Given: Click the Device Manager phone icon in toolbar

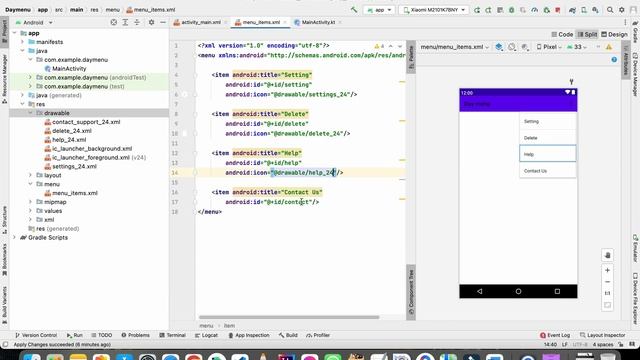Looking at the screenshot, I should coord(584,10).
